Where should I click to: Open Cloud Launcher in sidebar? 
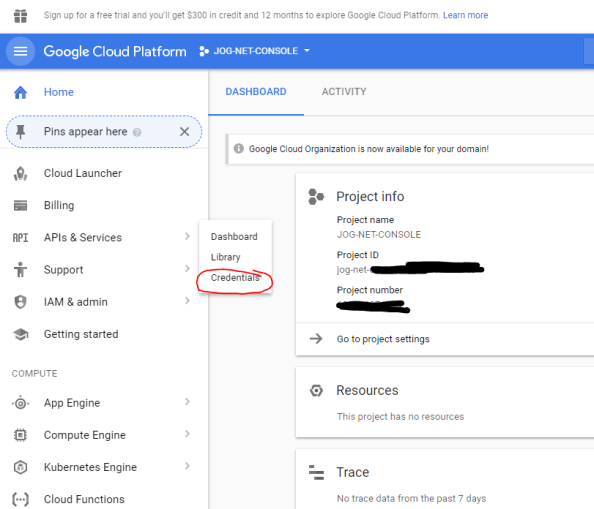point(83,173)
